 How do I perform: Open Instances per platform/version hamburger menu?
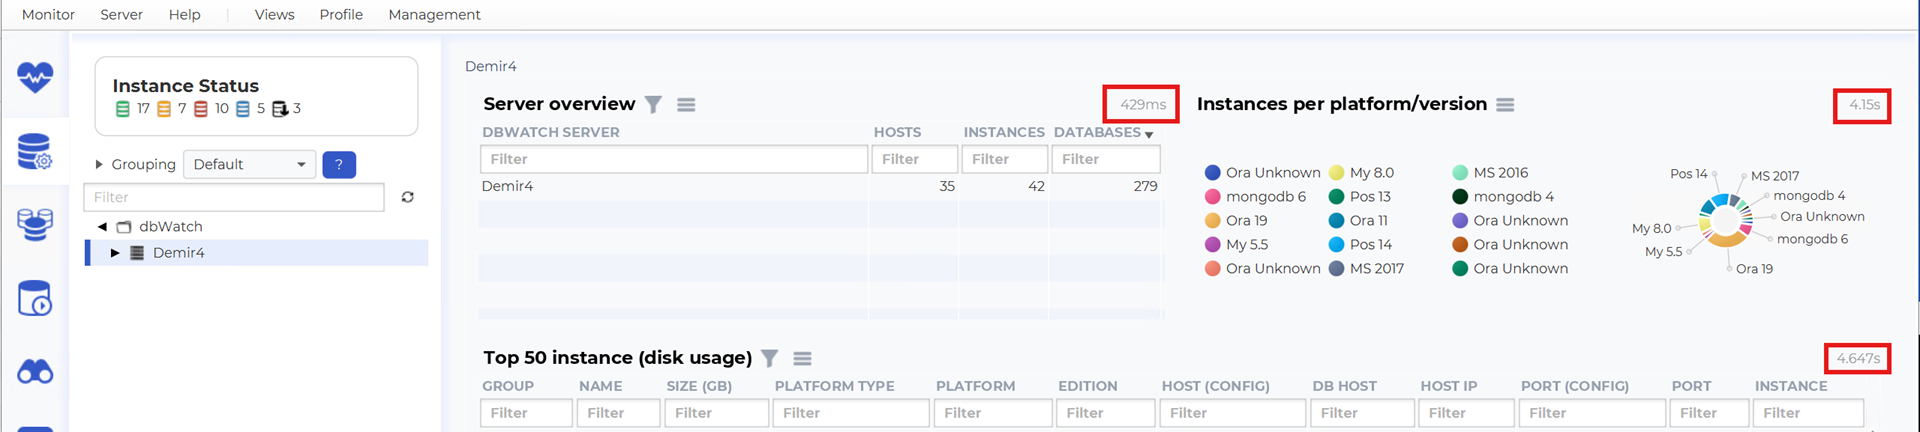(1505, 105)
